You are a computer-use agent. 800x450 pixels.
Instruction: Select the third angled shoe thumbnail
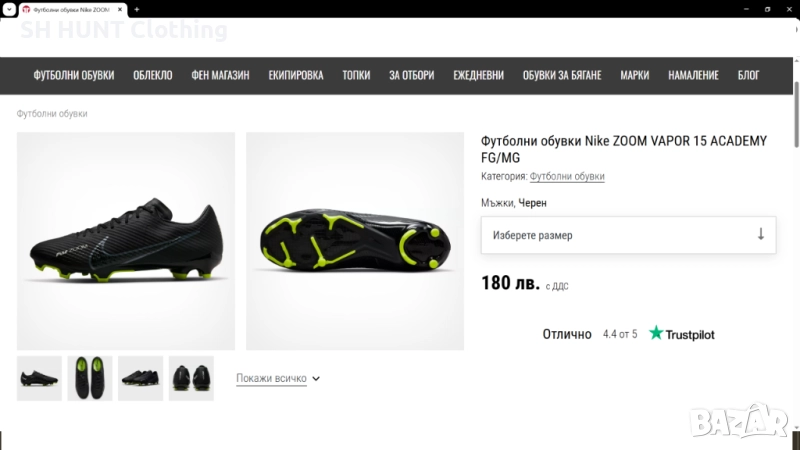(140, 378)
